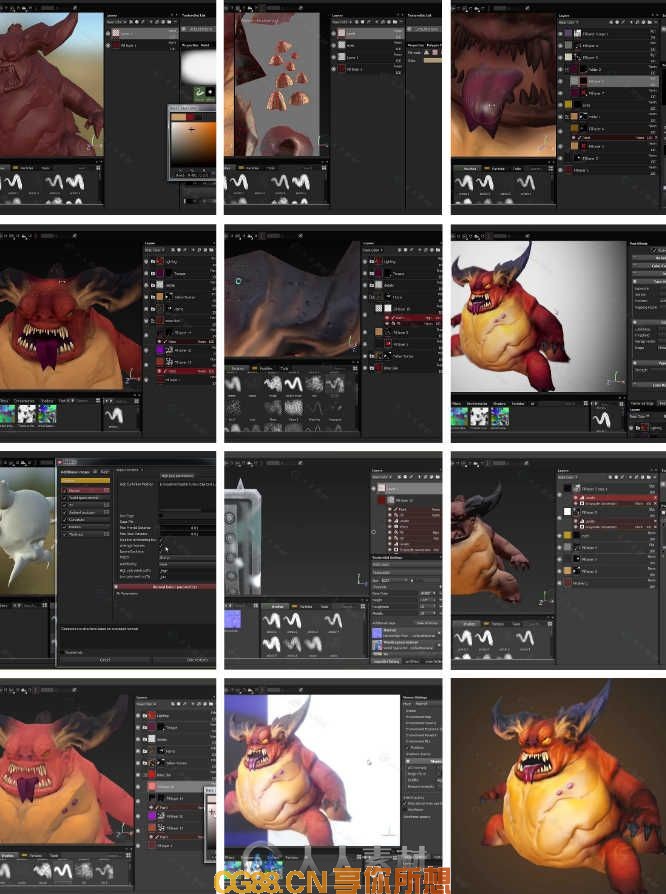Open Environments tab in dark-background demon face shelf

[x=24, y=401]
